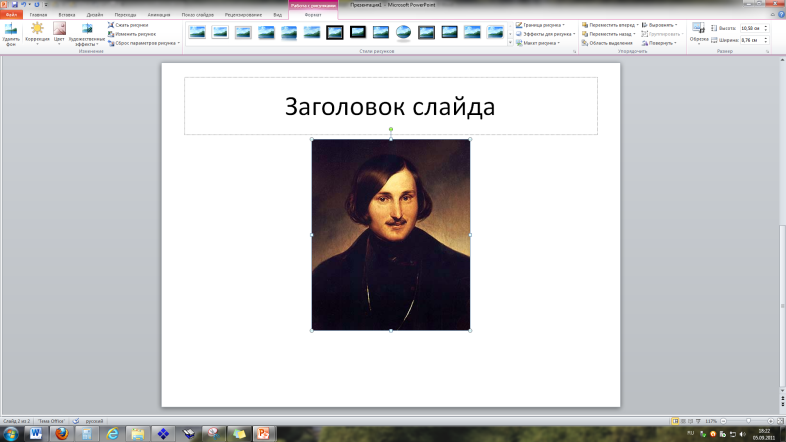
Task: Switch to the Рецензирование (Review) tab
Action: (243, 15)
